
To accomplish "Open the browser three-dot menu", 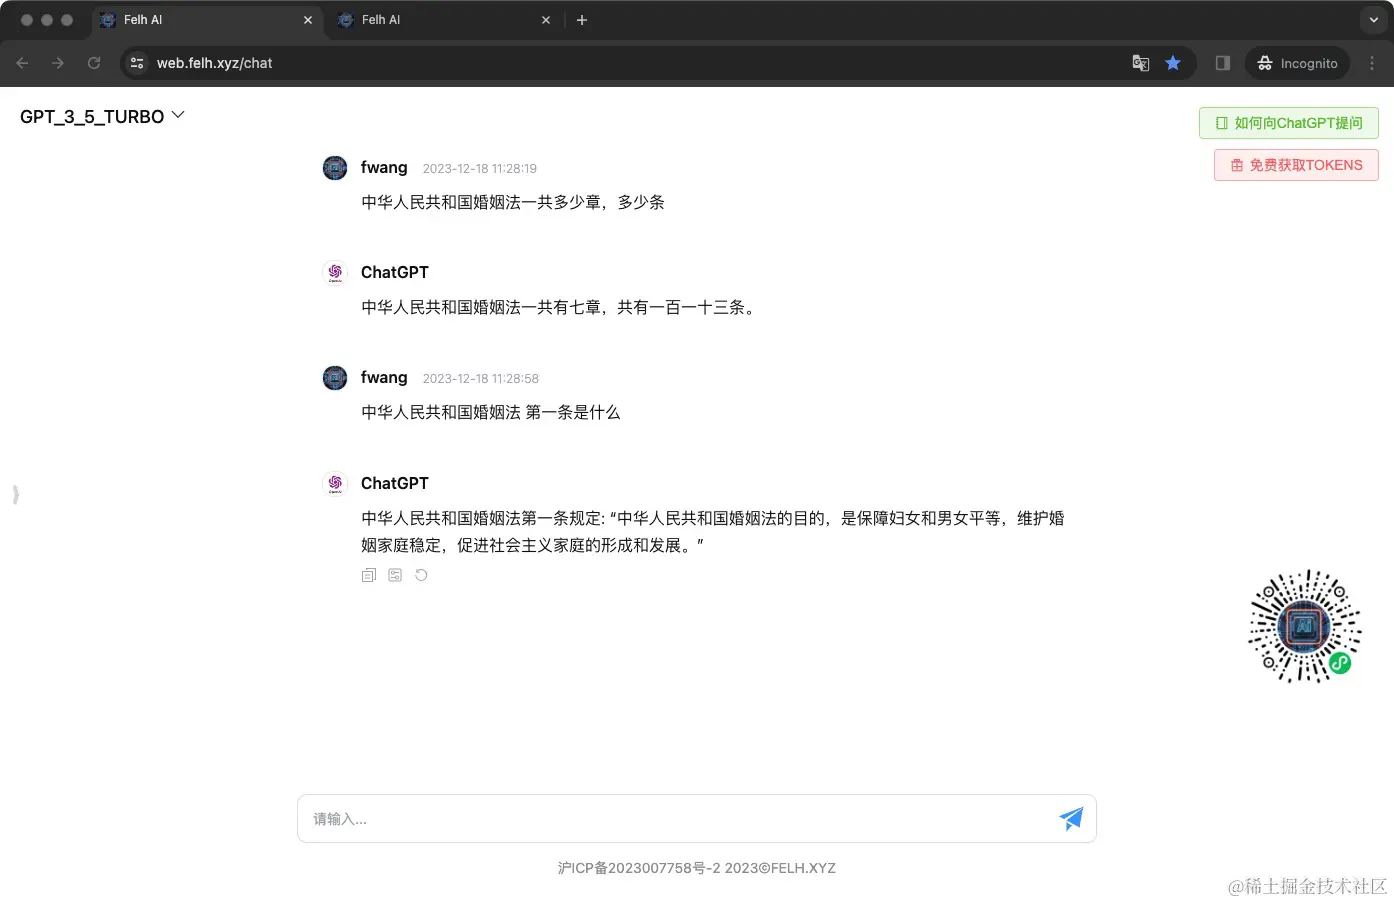I will coord(1373,63).
